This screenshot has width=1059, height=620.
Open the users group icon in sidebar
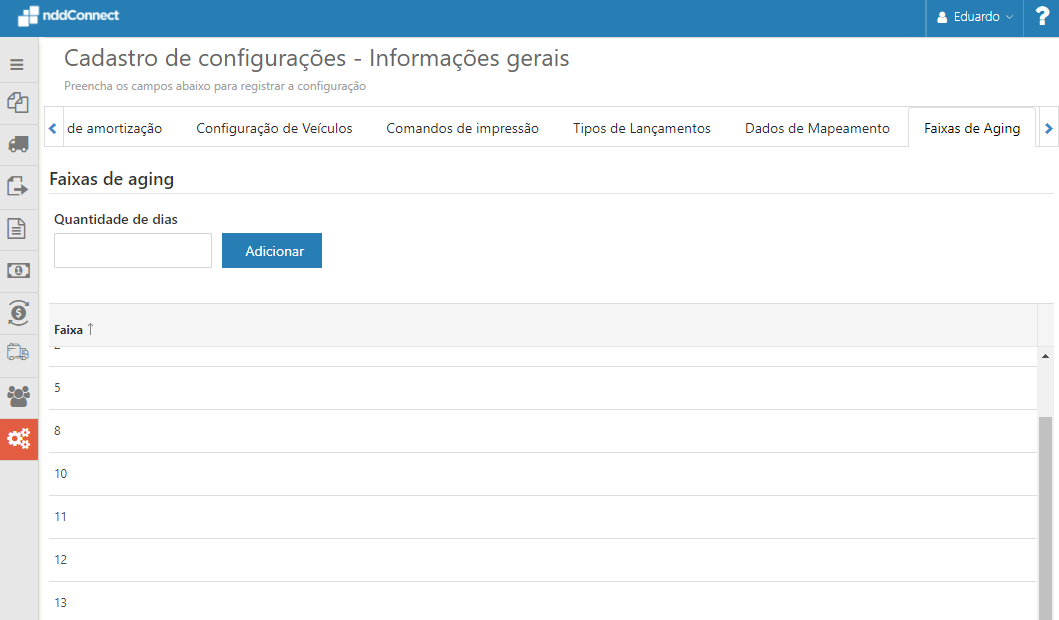[17, 397]
